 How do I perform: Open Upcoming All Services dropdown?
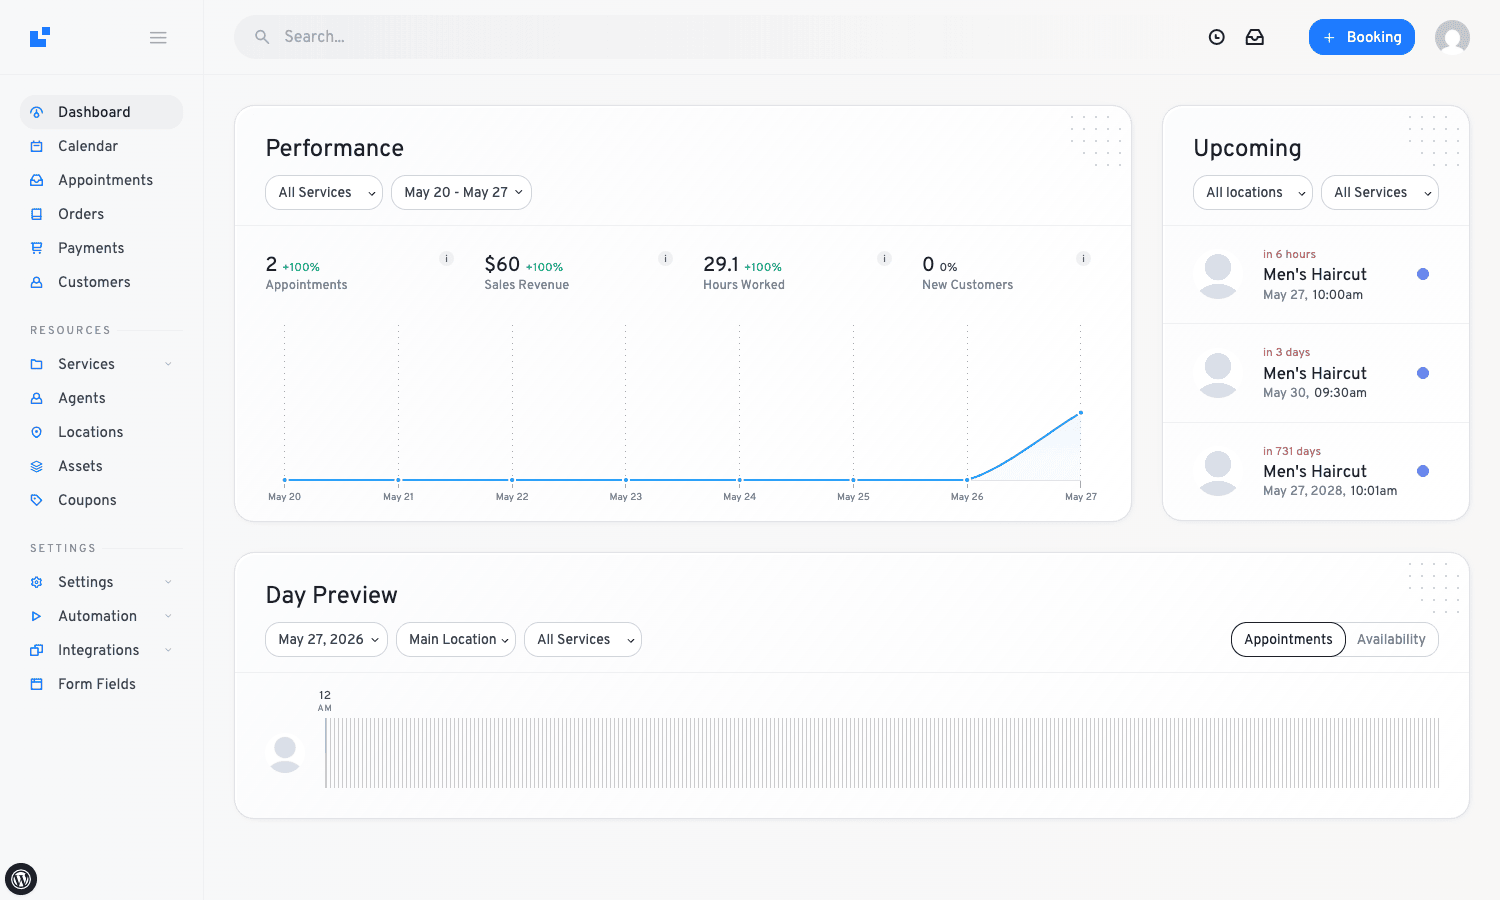coord(1380,192)
